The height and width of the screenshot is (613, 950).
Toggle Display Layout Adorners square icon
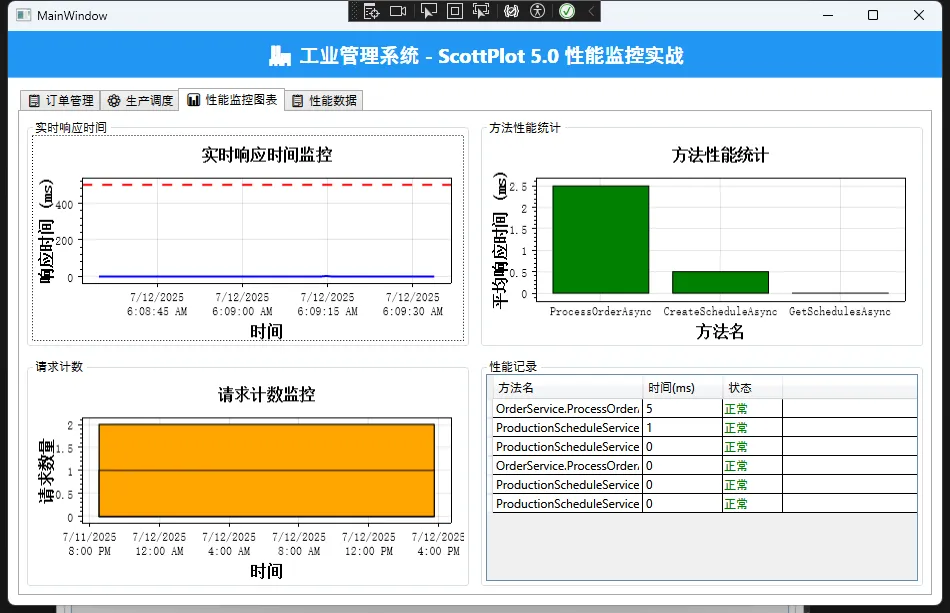point(455,12)
